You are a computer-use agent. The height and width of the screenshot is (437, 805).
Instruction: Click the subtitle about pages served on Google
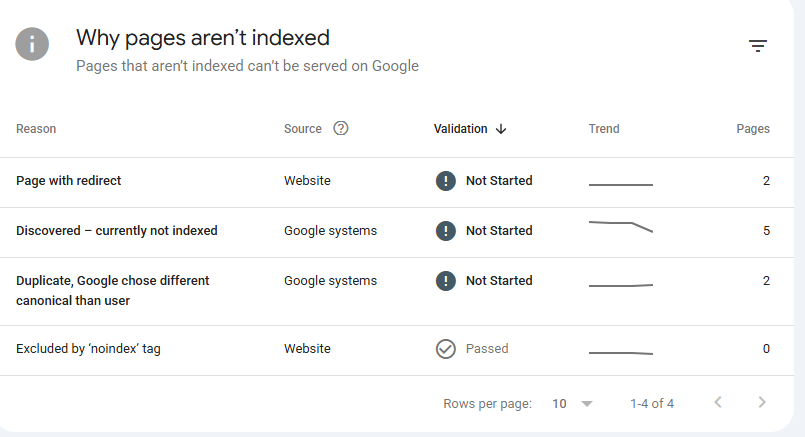pos(247,66)
